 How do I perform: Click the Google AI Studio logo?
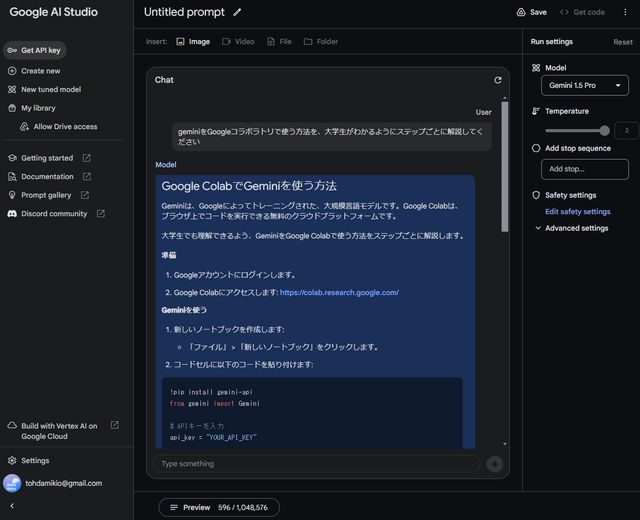(53, 12)
